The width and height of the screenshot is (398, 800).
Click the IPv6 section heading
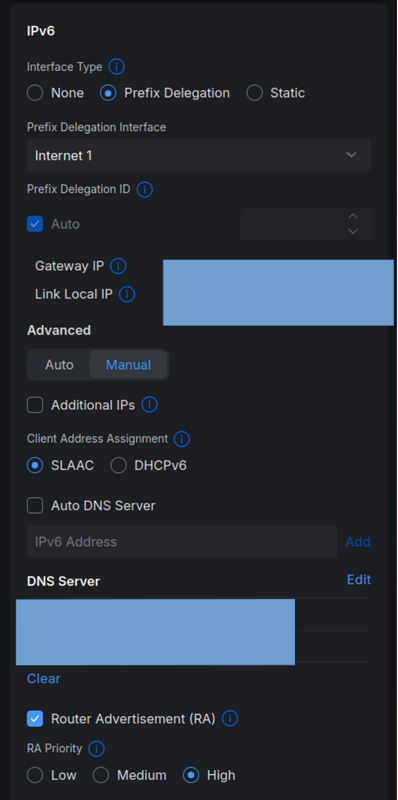click(41, 31)
